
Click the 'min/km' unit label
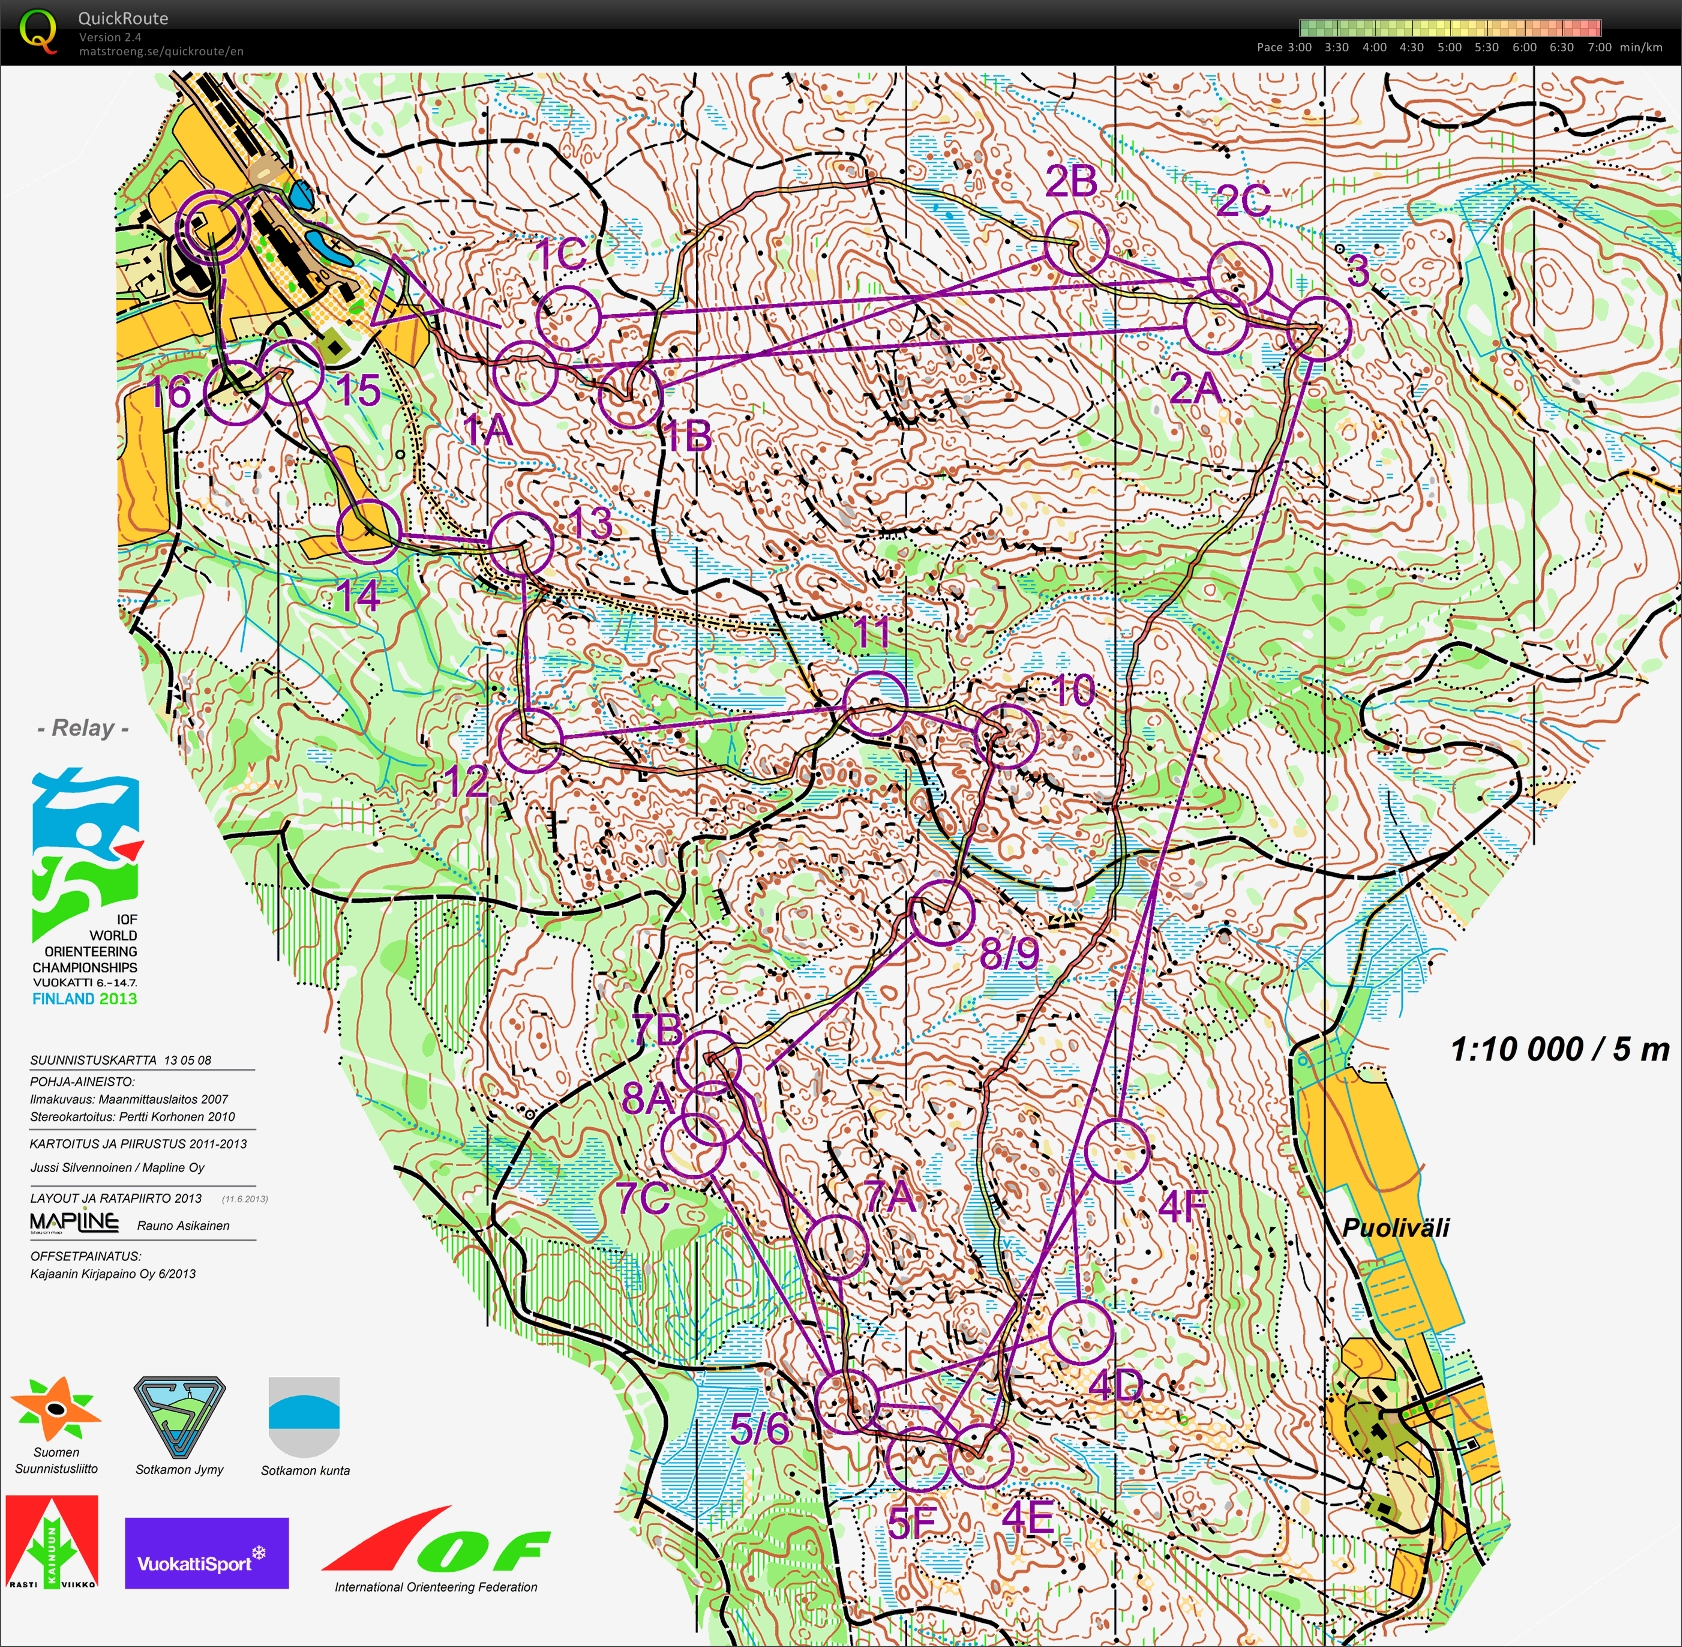tap(1641, 47)
